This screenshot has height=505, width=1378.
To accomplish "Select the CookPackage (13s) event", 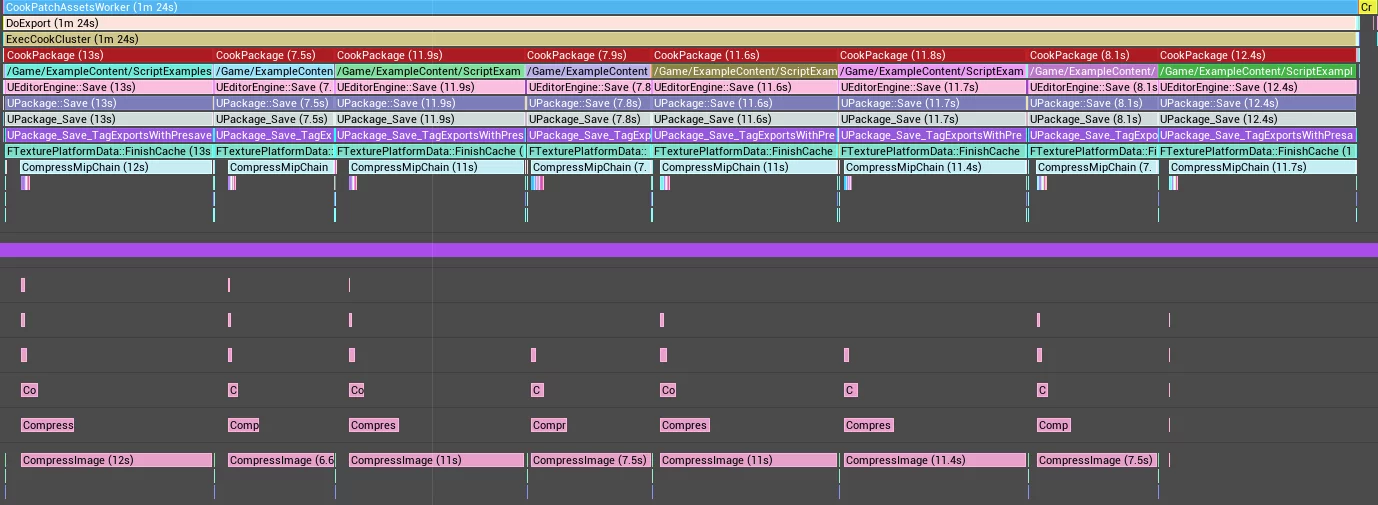I will [108, 55].
